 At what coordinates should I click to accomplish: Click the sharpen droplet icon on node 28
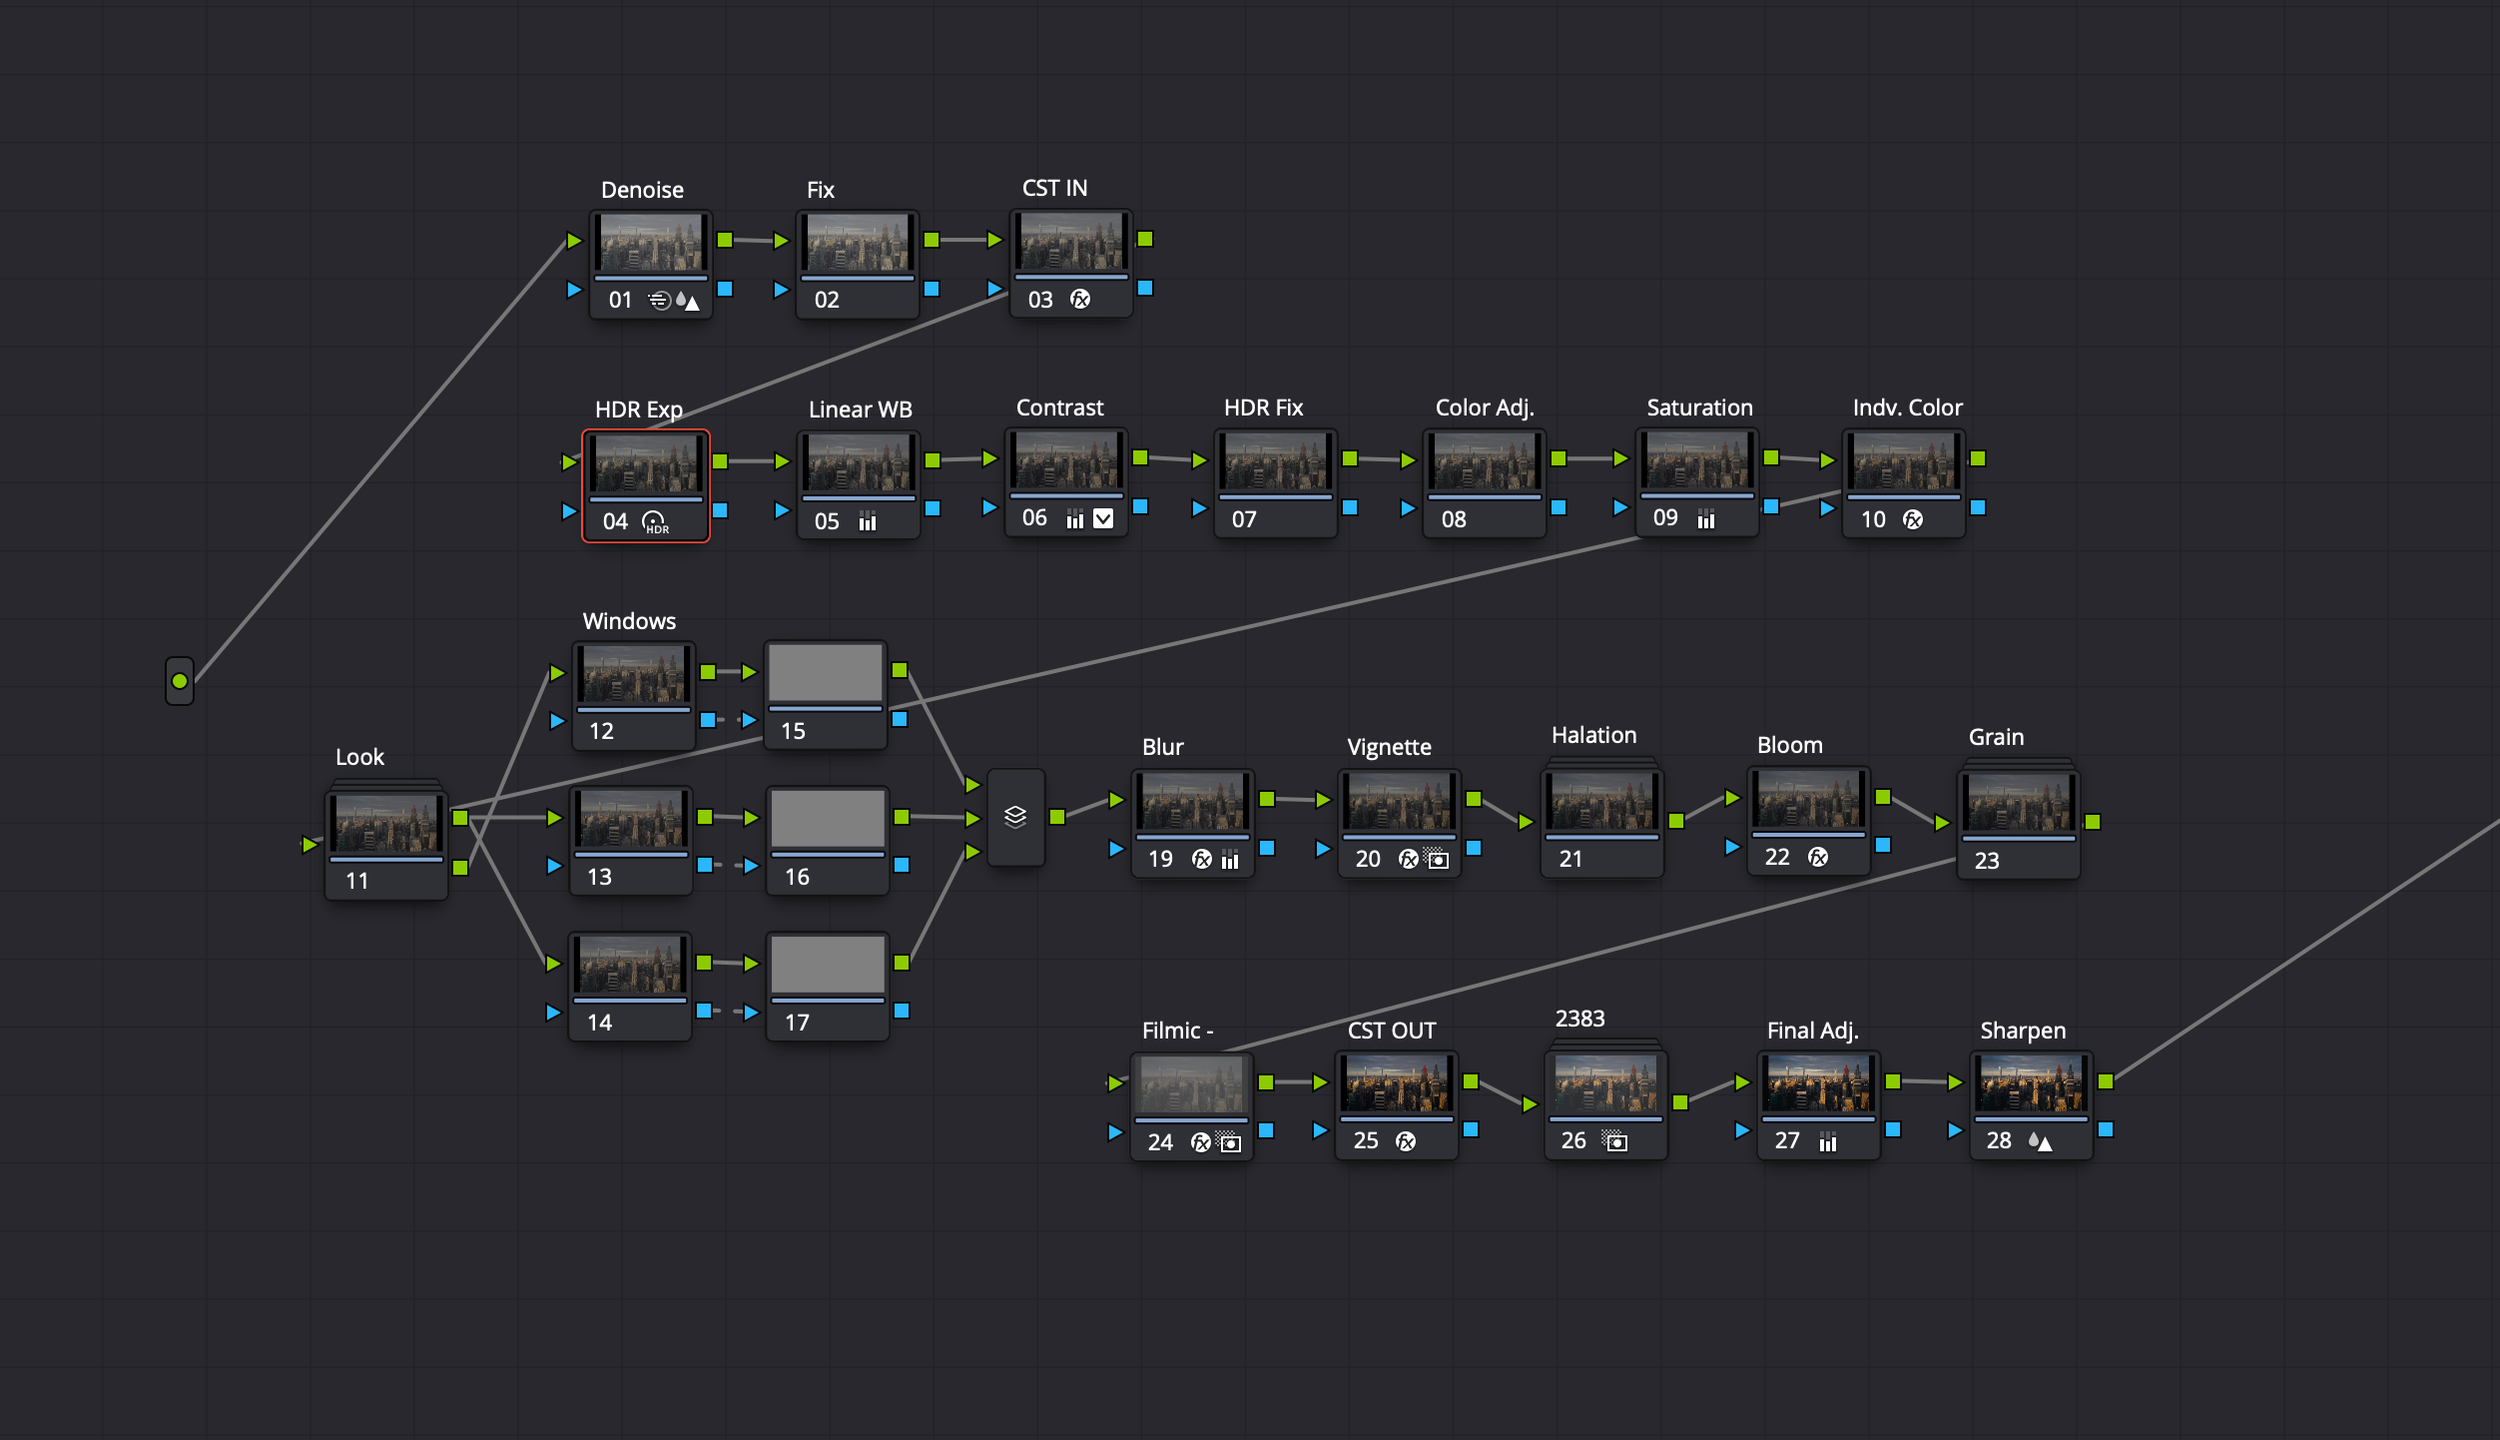[x=2033, y=1141]
